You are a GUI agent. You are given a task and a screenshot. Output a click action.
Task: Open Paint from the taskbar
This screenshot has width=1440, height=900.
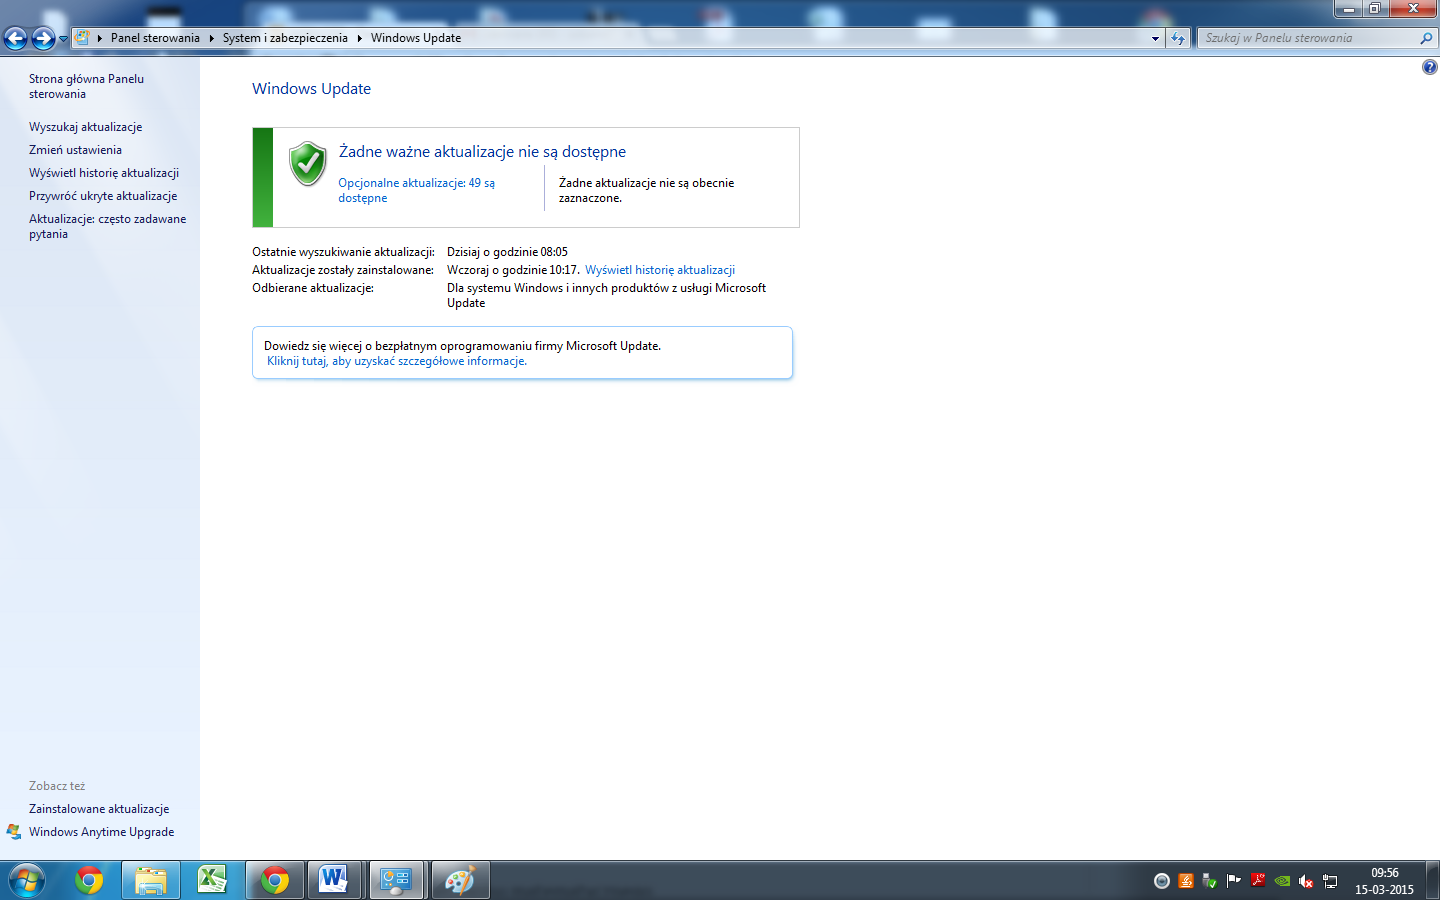click(459, 880)
